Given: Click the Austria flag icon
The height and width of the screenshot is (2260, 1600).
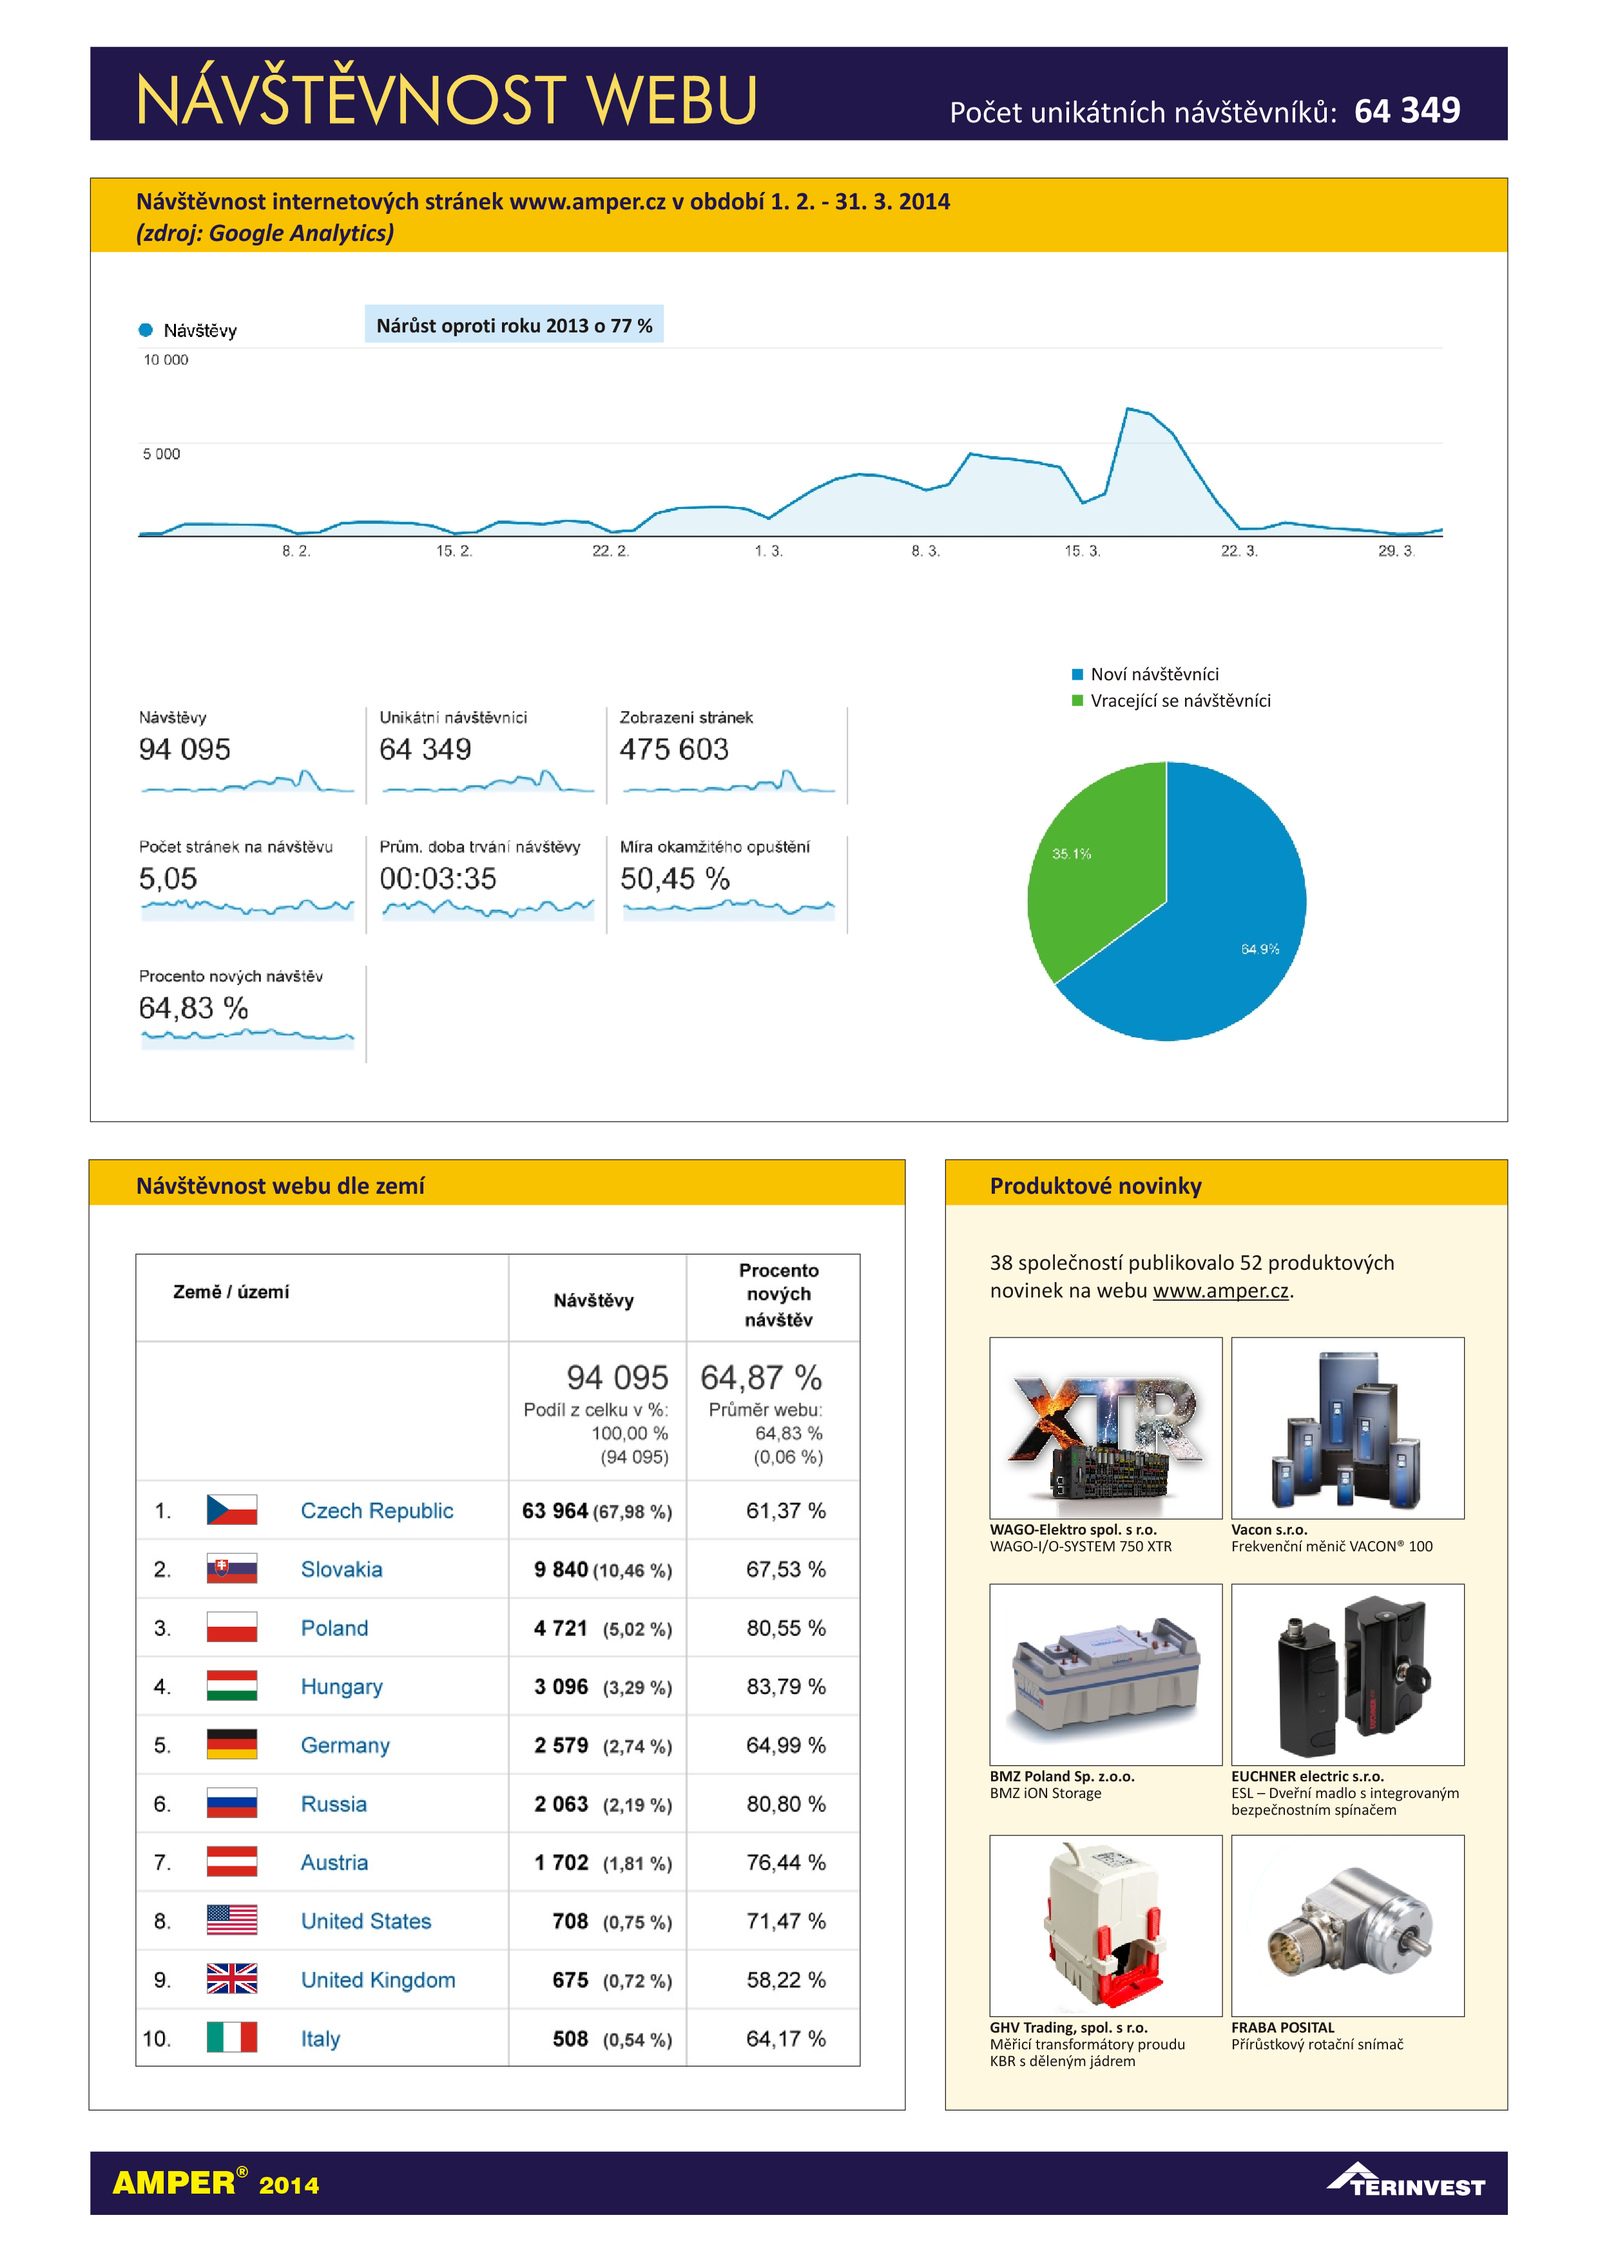Looking at the screenshot, I should 231,1861.
